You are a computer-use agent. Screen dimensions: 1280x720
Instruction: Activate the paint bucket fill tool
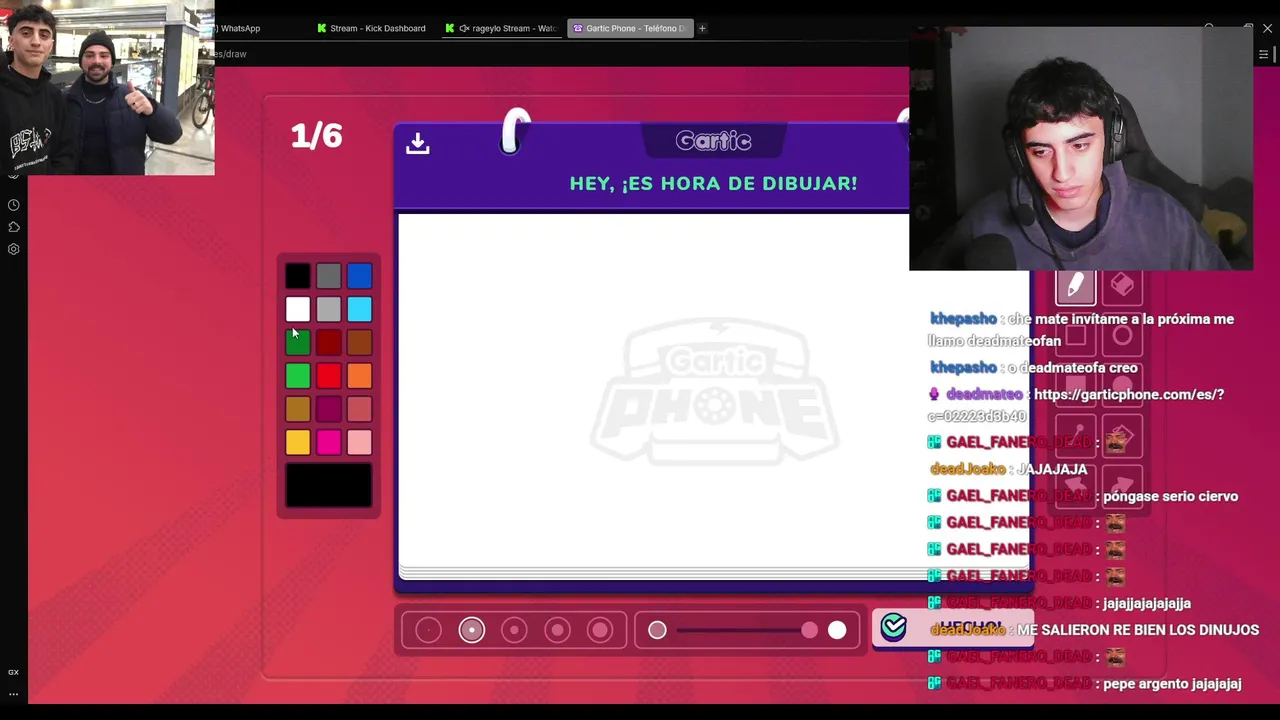click(x=1122, y=438)
